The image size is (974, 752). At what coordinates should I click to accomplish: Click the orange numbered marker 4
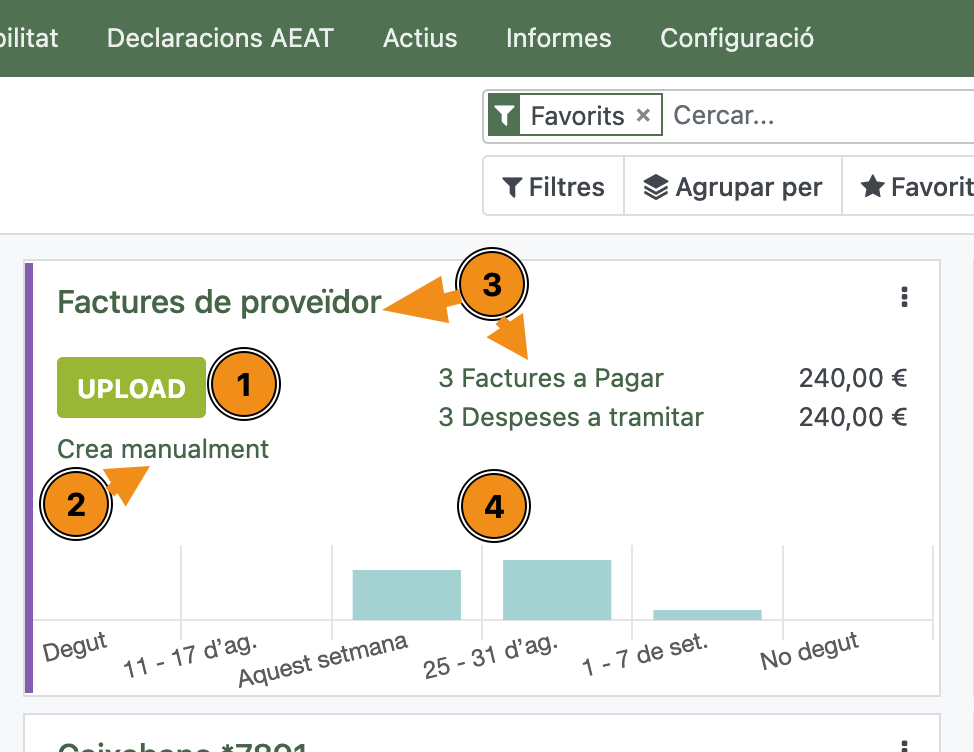(494, 507)
